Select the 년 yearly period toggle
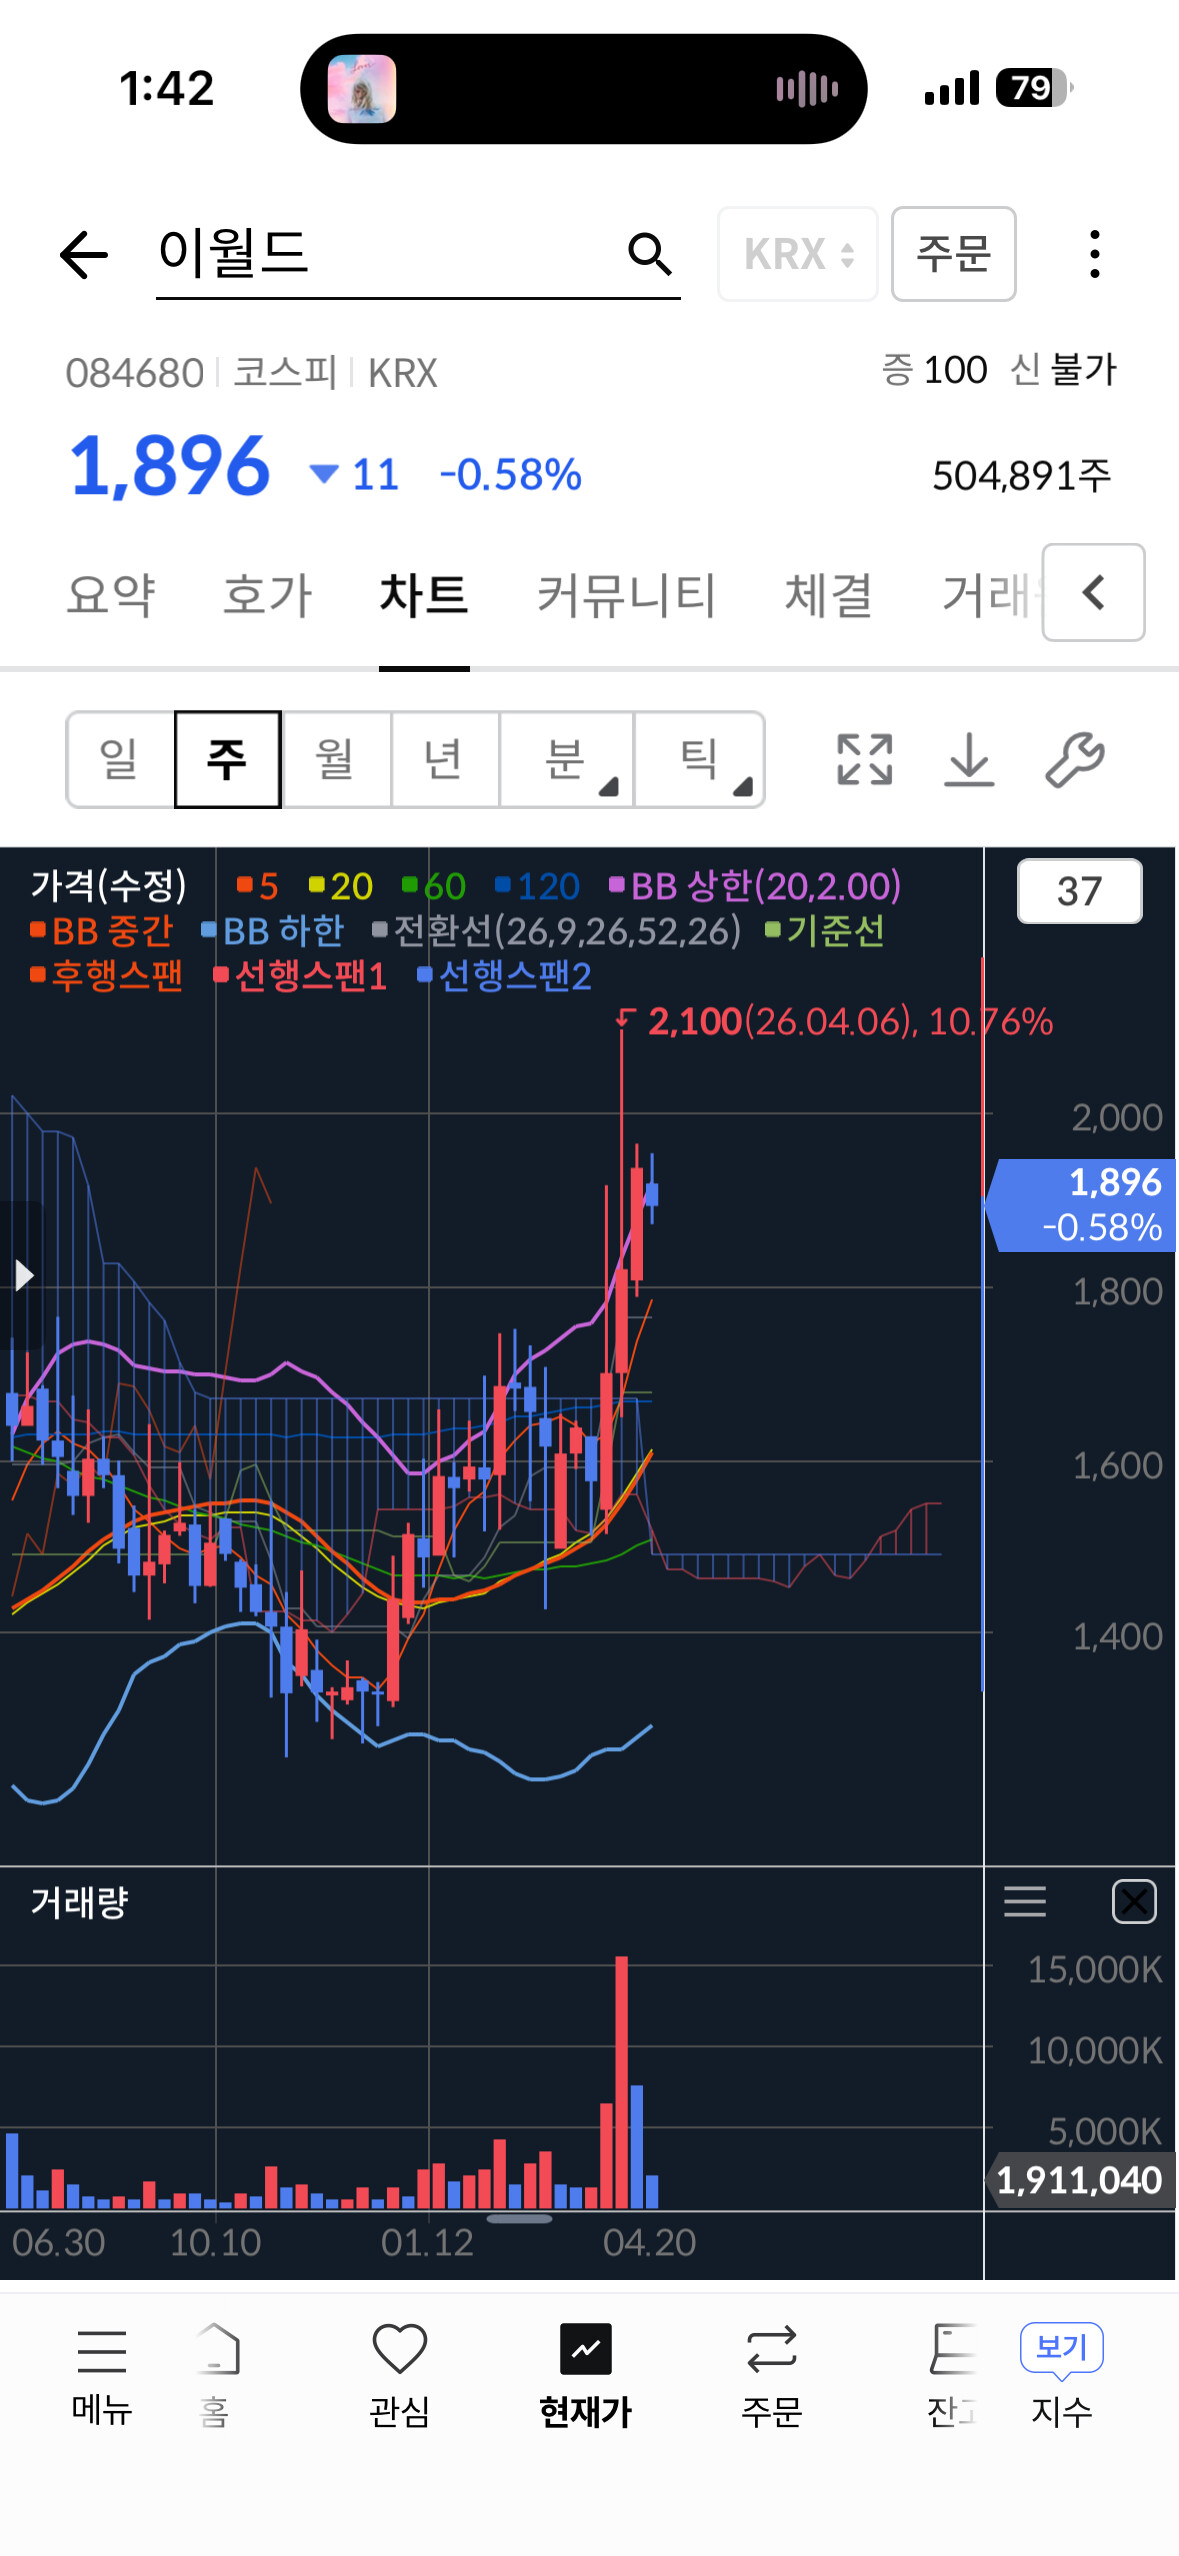1179x2556 pixels. pos(444,760)
